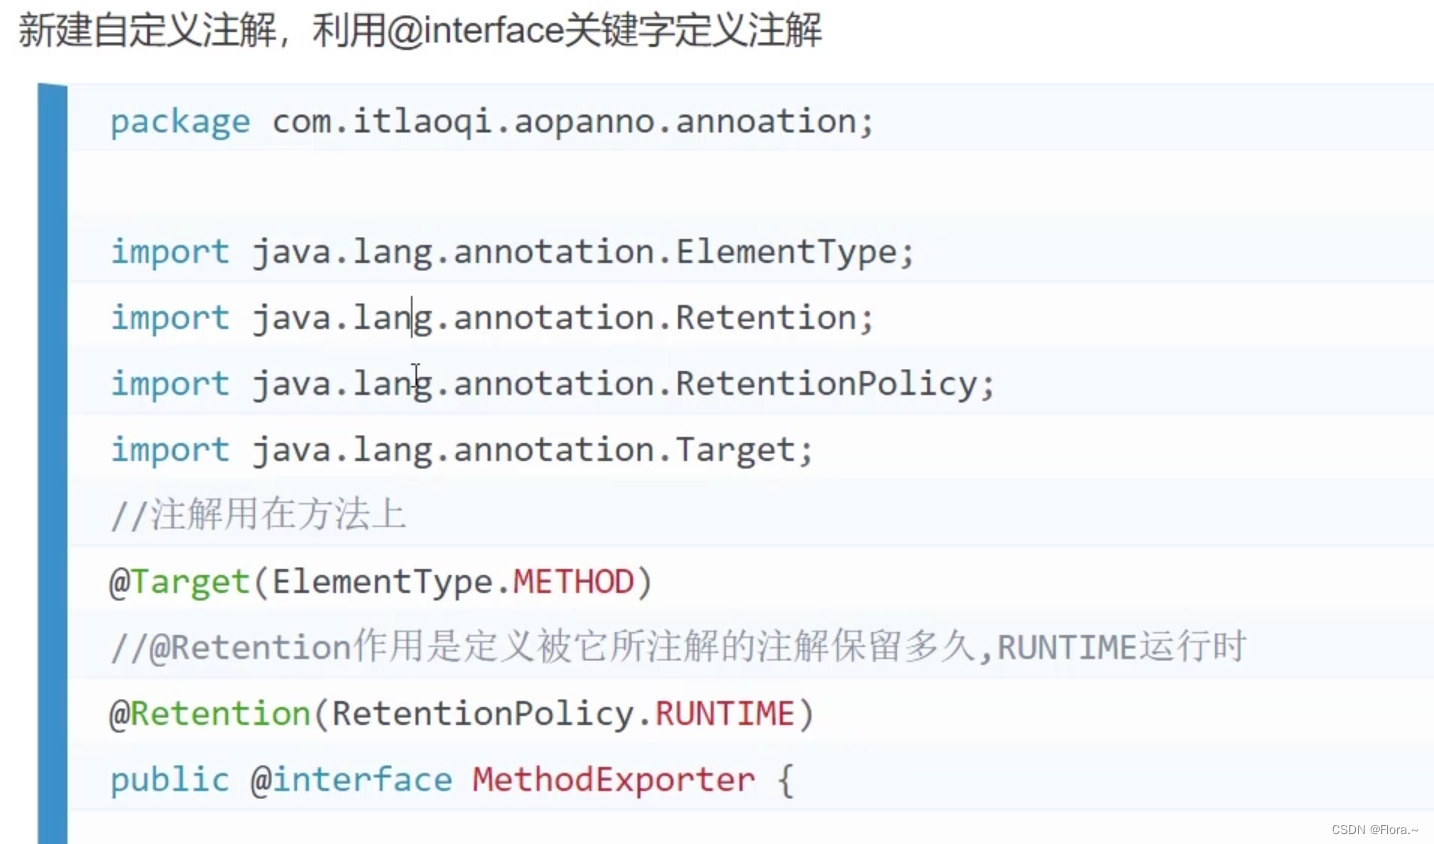1434x844 pixels.
Task: Click the public @interface MethodExporter line
Action: (x=452, y=780)
